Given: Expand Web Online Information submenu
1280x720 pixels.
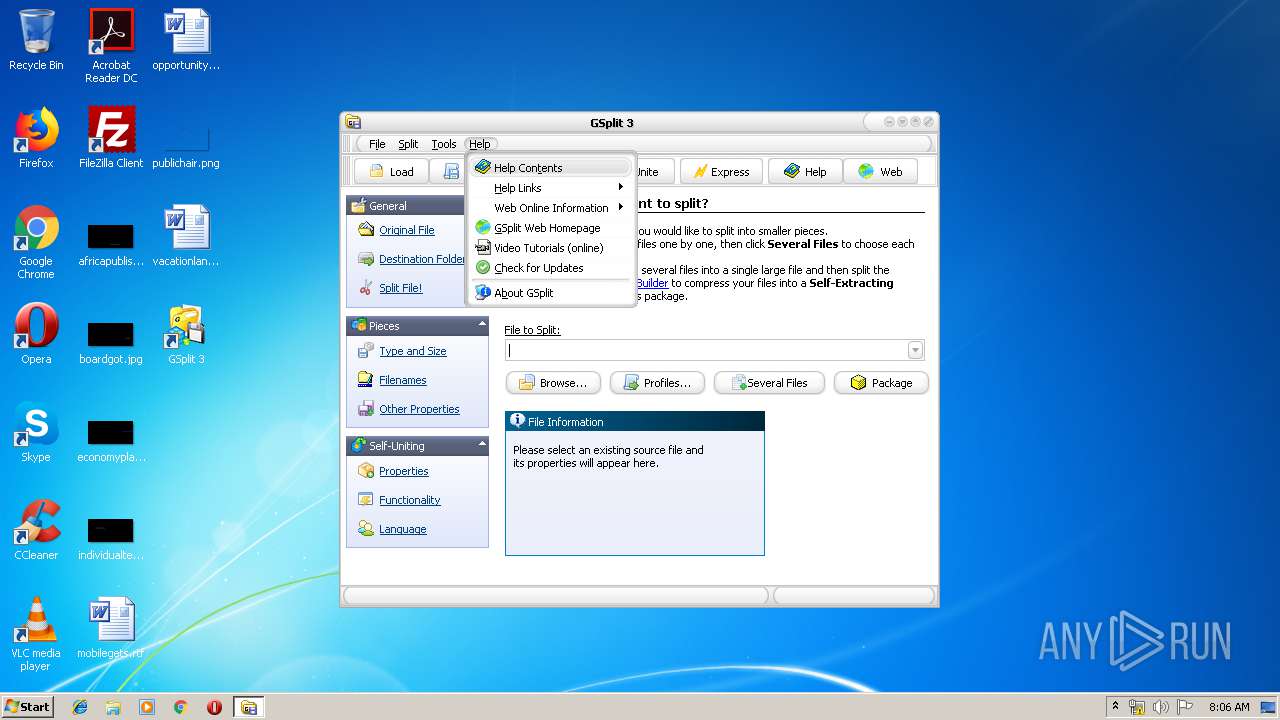Looking at the screenshot, I should [551, 208].
